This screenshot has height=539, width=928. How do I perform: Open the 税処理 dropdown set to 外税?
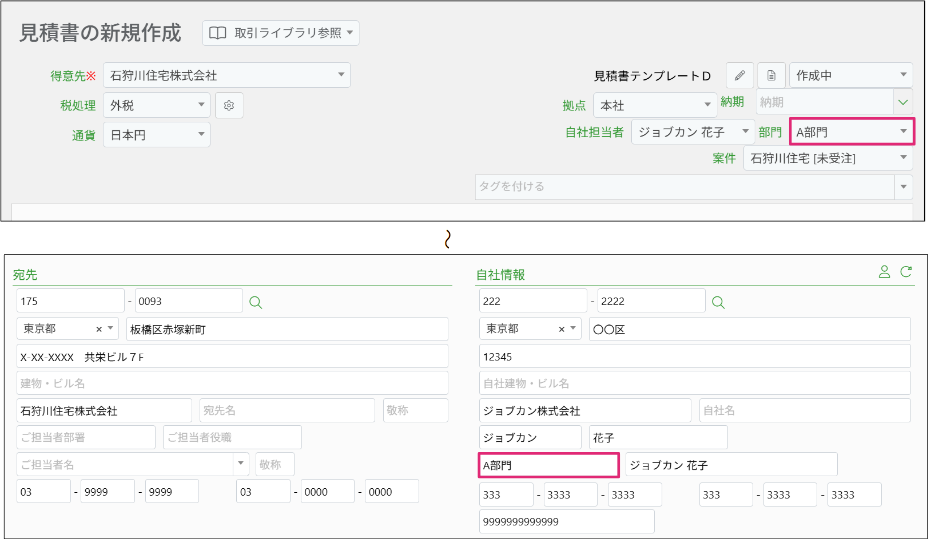[x=157, y=105]
